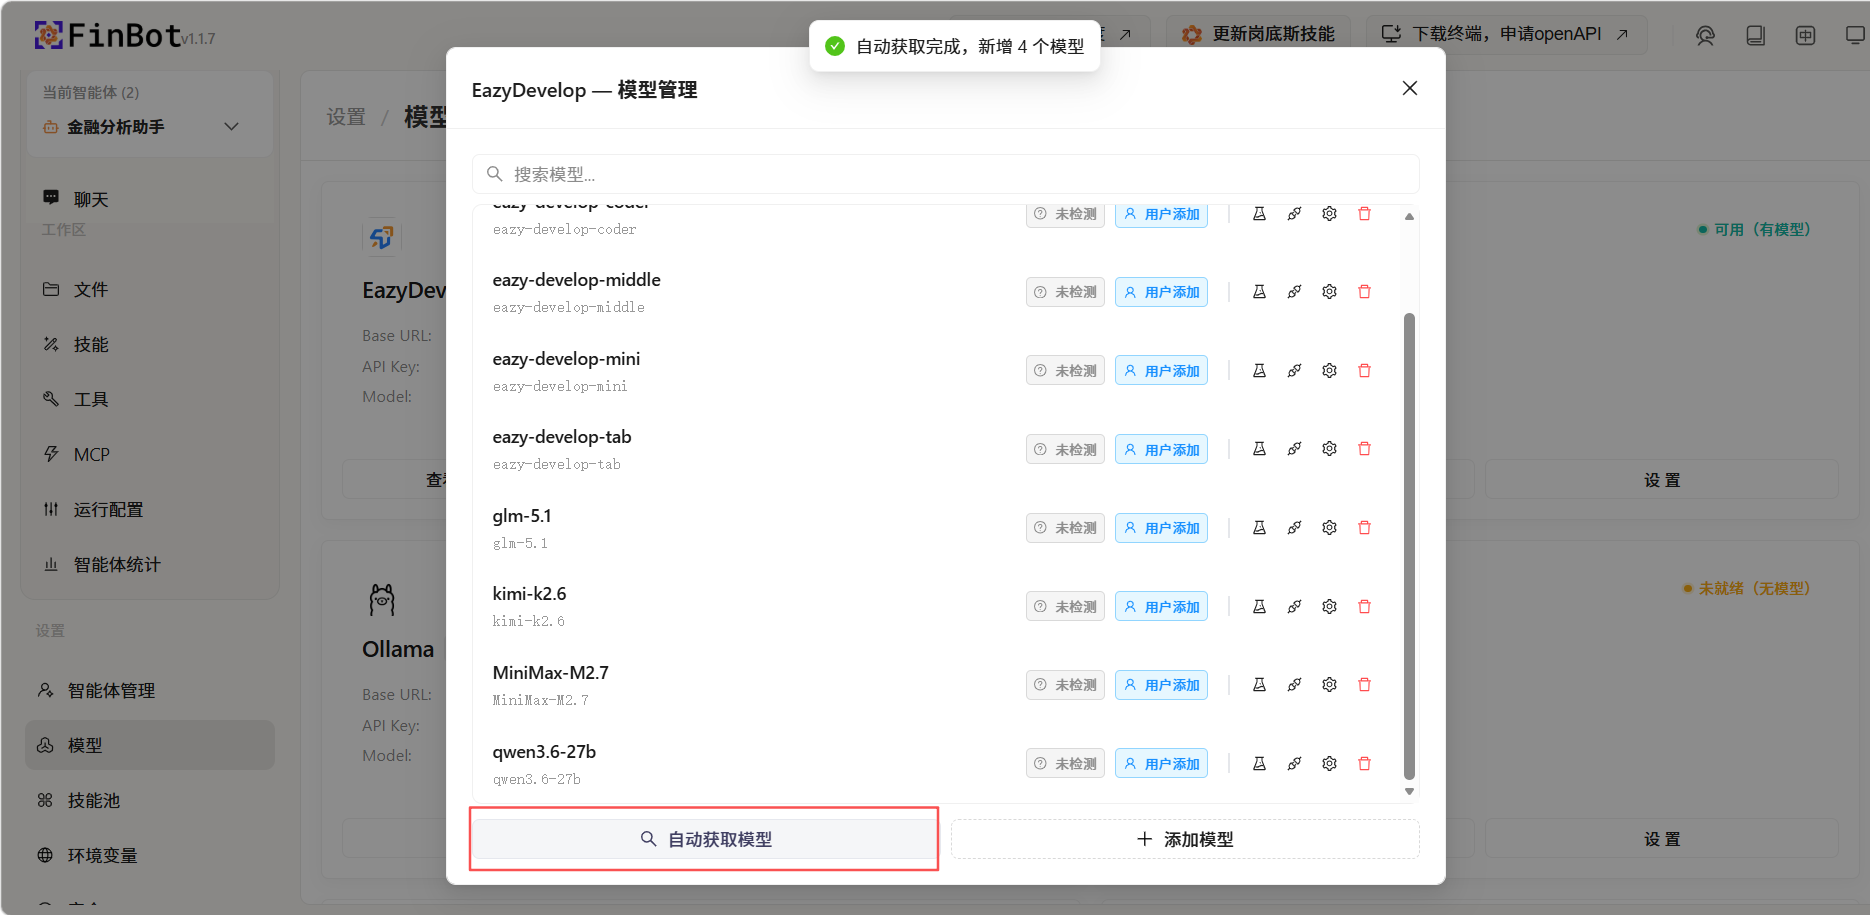Delete the eazy-develop-tab model
Screen dimensions: 1870x915
[1364, 449]
